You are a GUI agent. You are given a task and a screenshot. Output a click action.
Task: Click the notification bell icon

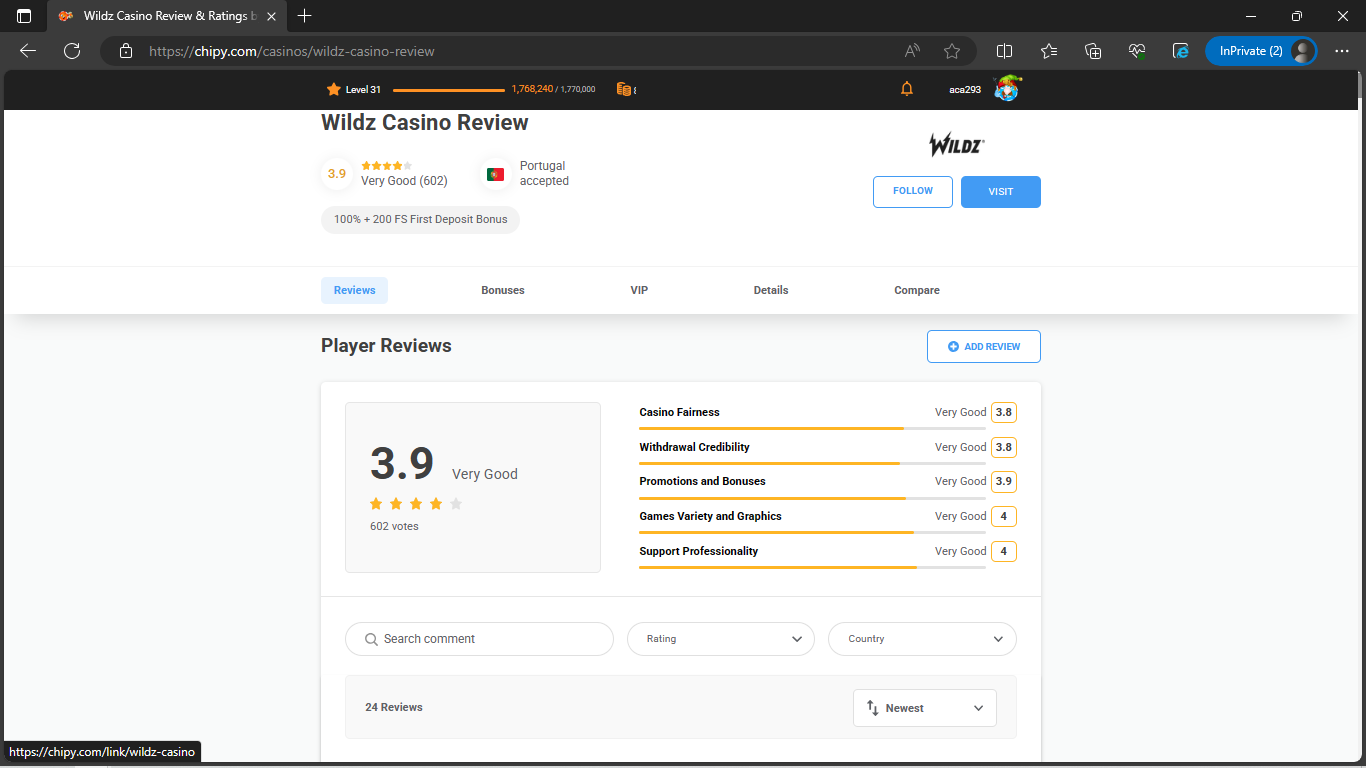click(x=907, y=89)
